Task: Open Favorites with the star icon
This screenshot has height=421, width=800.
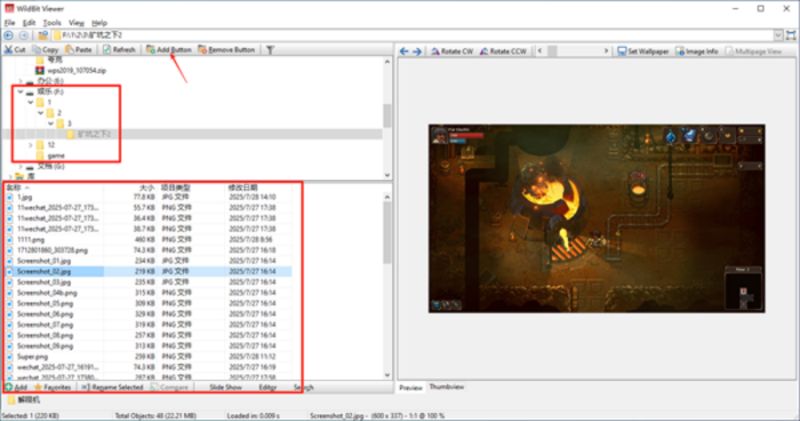Action: tap(53, 387)
